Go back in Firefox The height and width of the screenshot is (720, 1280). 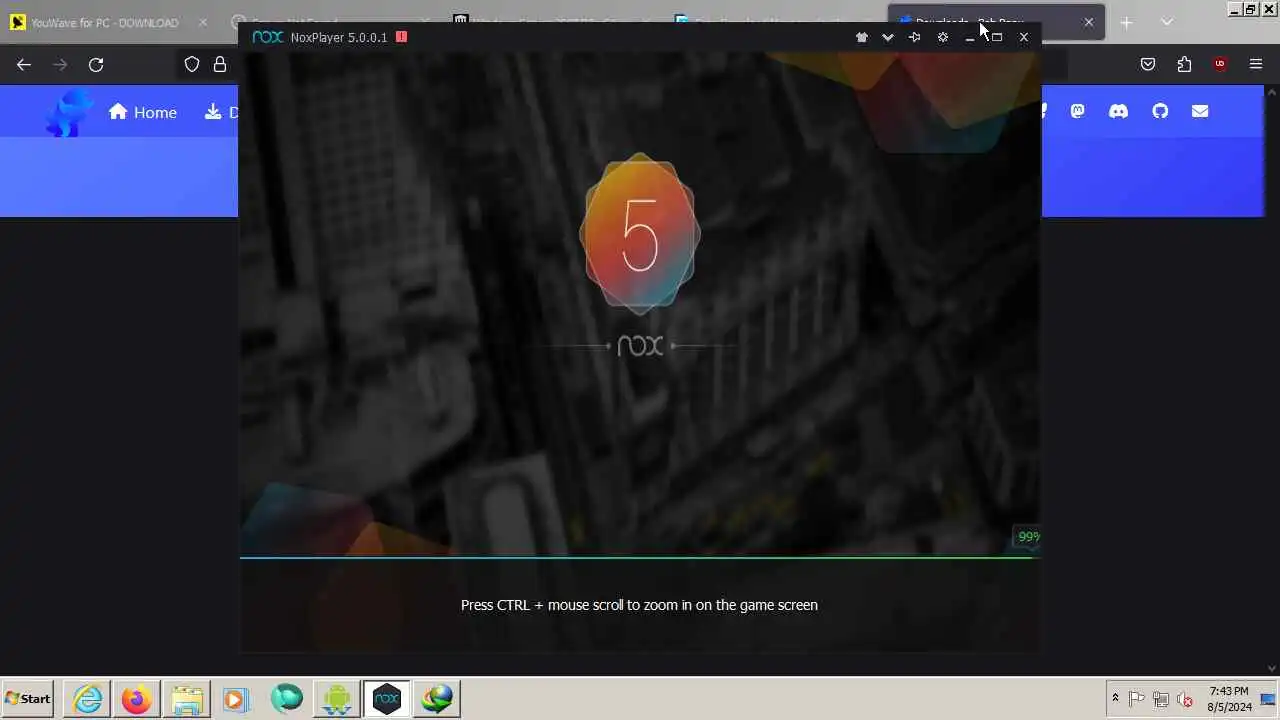[24, 64]
